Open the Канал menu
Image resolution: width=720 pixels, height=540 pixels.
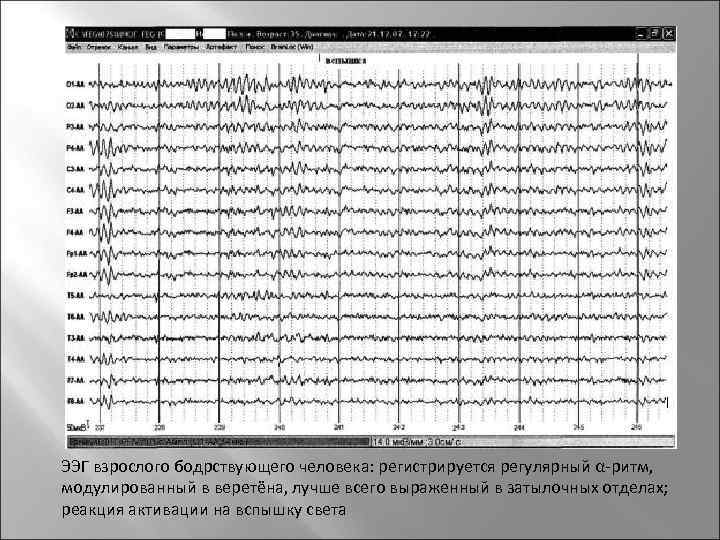(128, 47)
